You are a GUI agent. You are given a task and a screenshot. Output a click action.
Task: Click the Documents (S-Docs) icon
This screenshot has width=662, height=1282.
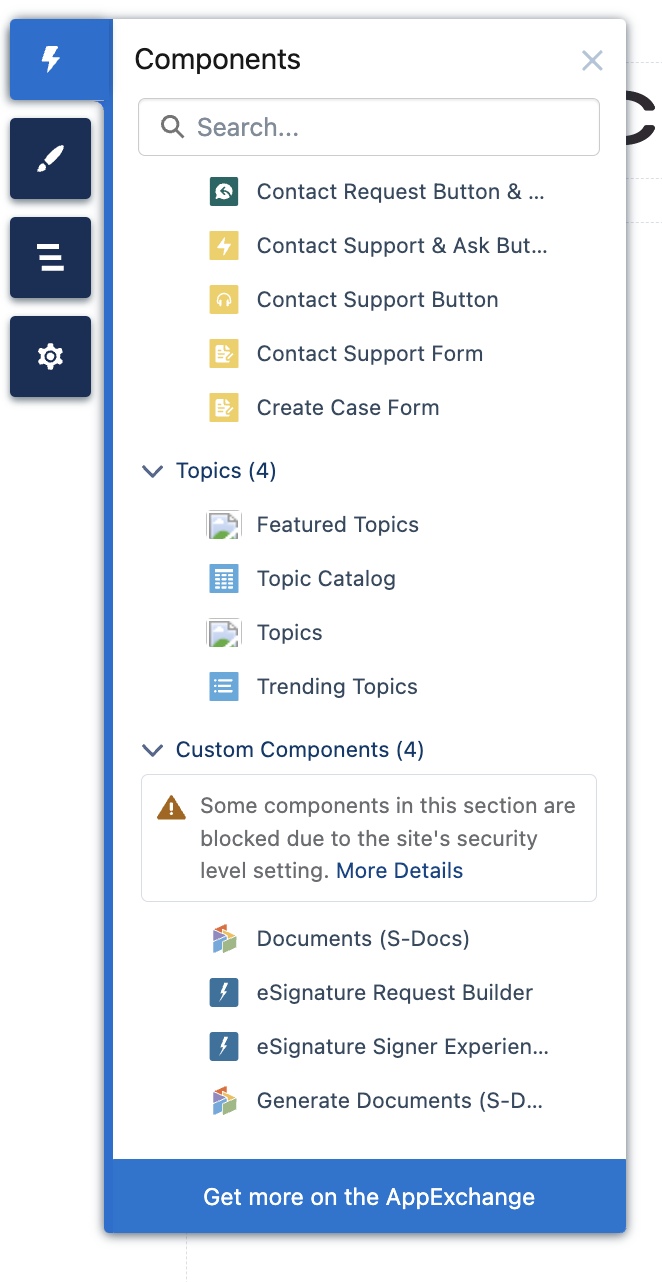pyautogui.click(x=224, y=938)
